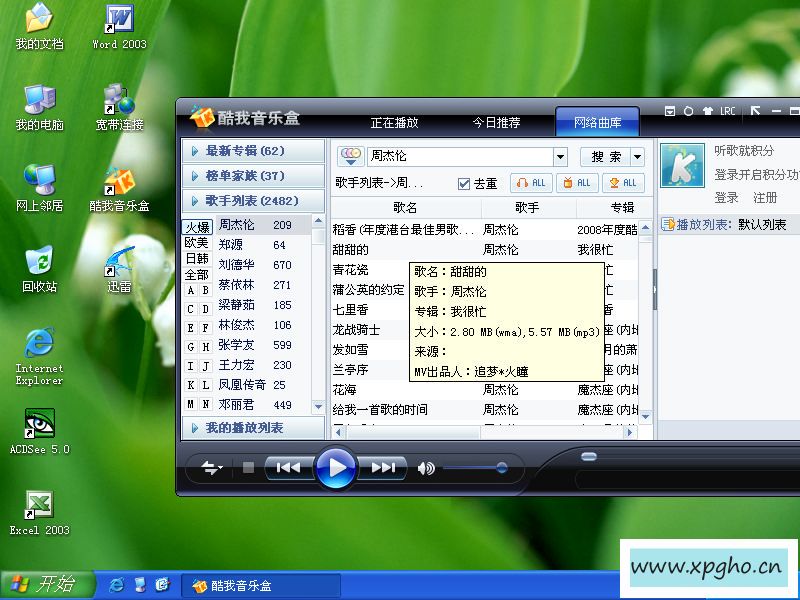Filter artists by letter K
Image resolution: width=800 pixels, height=600 pixels.
191,385
